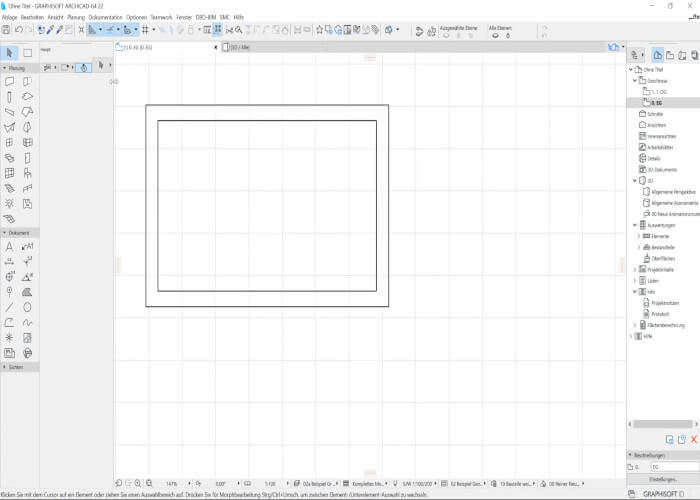Screen dimensions: 700x500
Task: Click the Einstellungen button
Action: click(x=663, y=479)
